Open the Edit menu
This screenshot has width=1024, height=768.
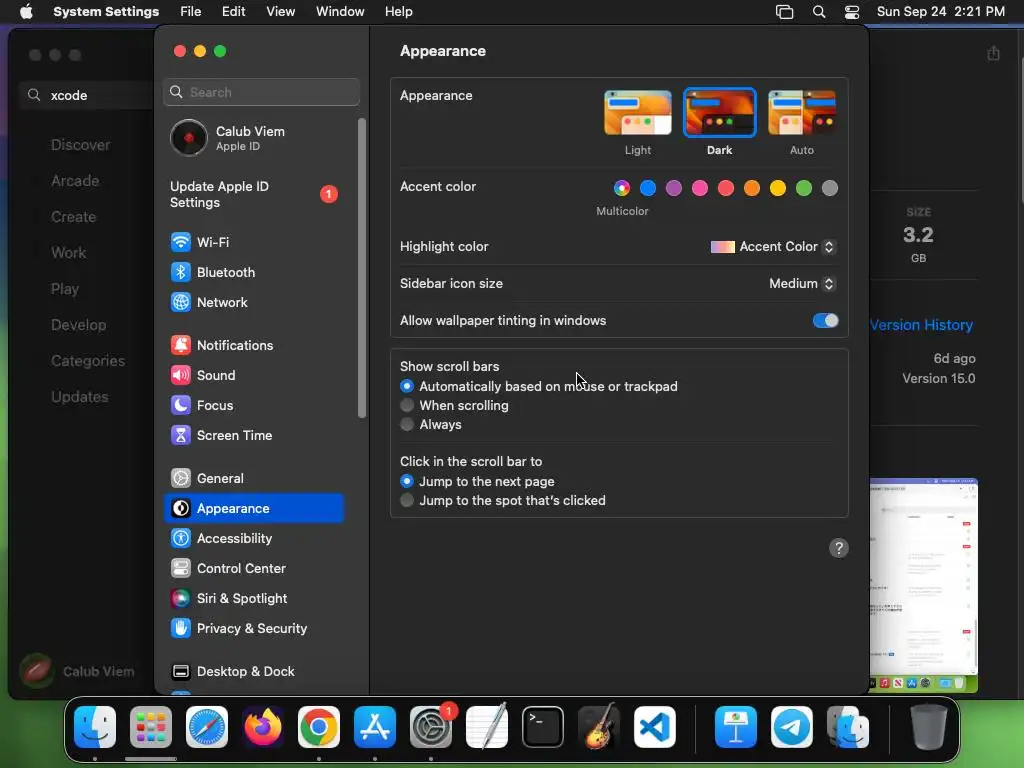pos(233,12)
